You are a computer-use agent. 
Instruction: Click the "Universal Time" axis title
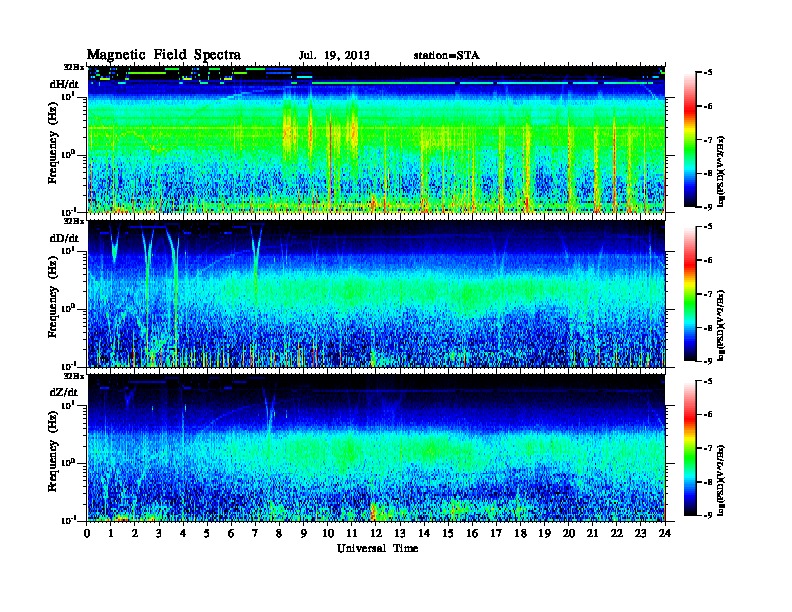[377, 548]
